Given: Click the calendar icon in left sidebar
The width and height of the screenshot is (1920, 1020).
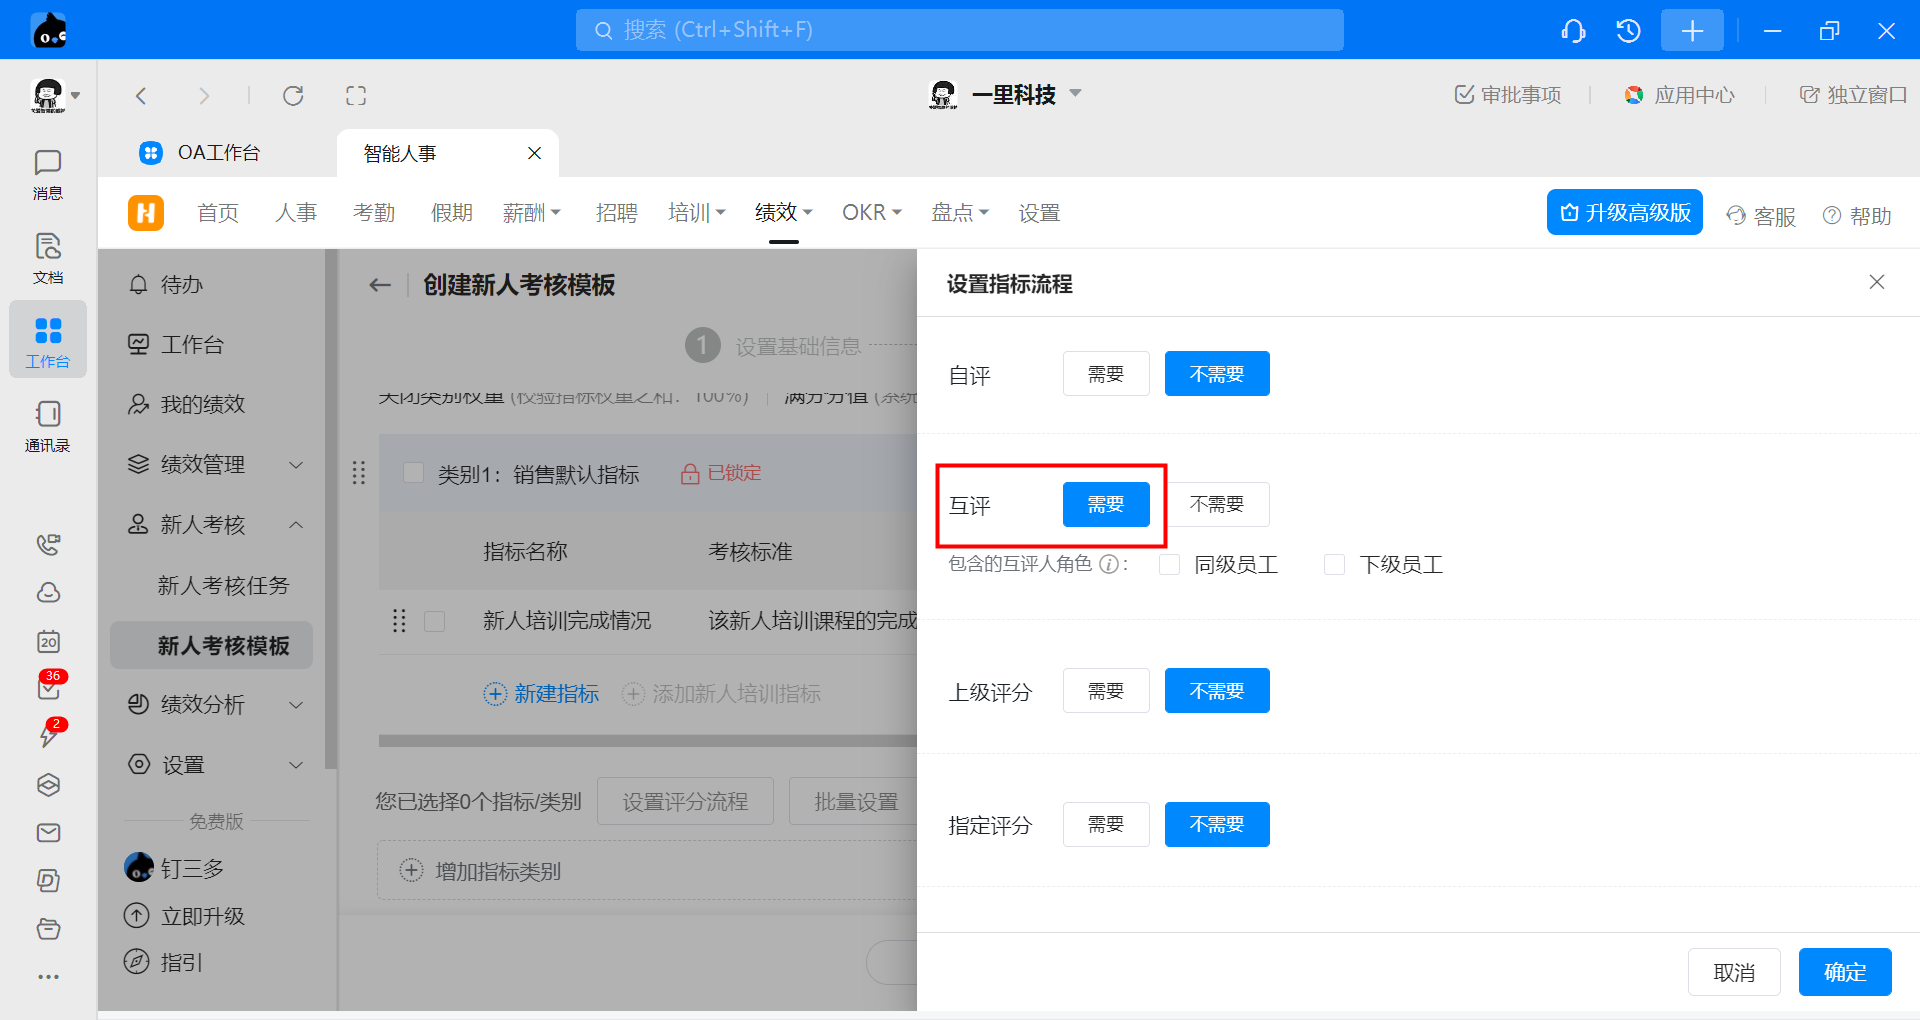Looking at the screenshot, I should (48, 641).
